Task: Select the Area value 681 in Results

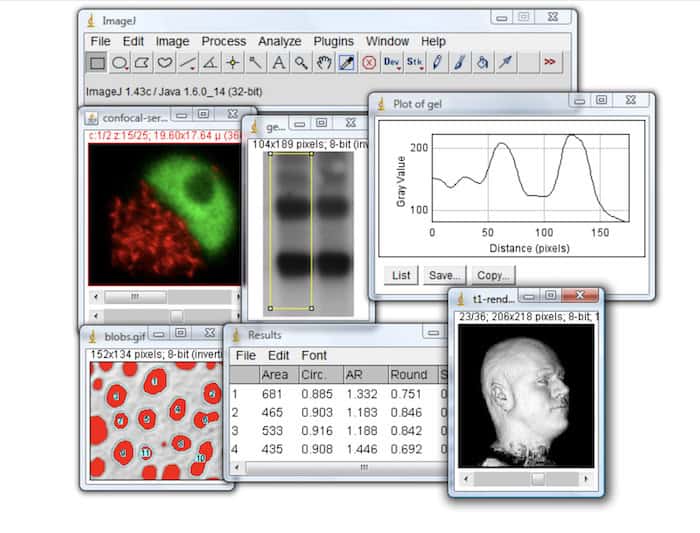Action: pyautogui.click(x=272, y=394)
